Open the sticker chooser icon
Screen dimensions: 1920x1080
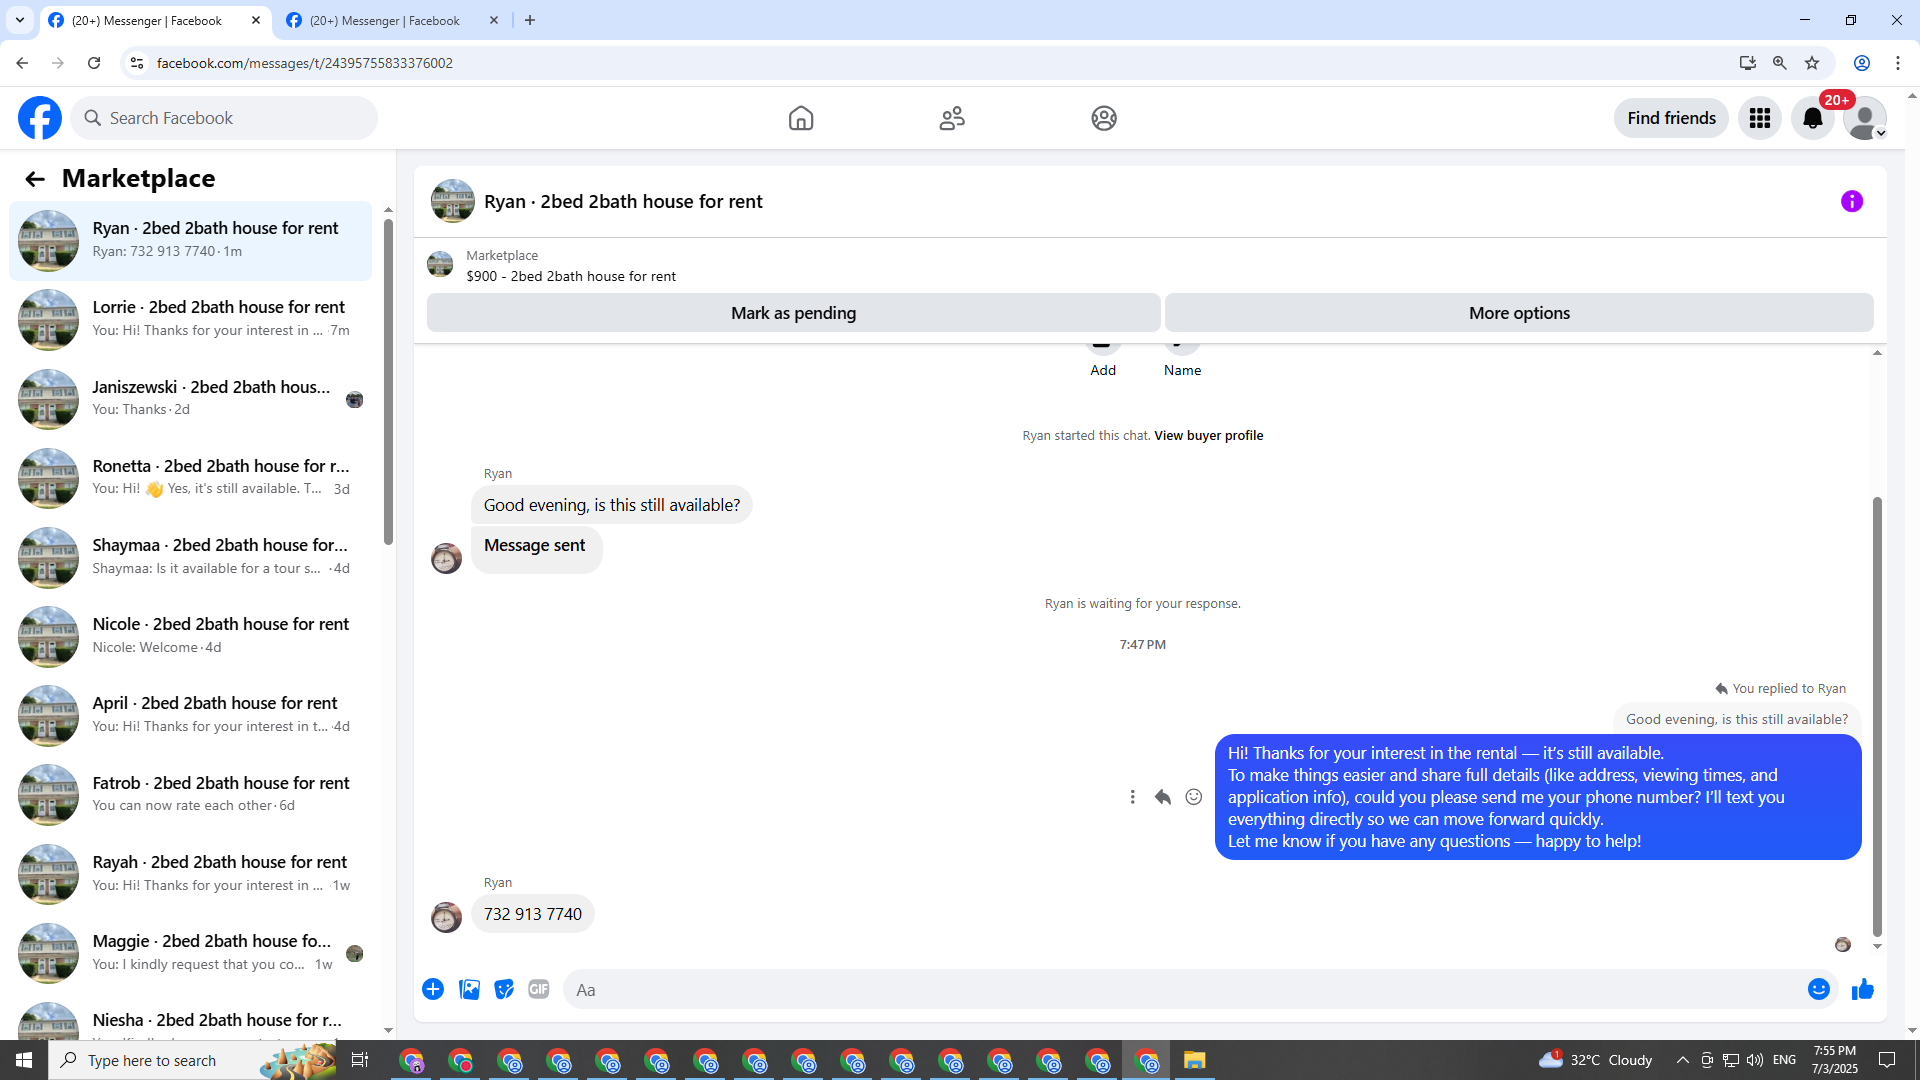click(504, 989)
